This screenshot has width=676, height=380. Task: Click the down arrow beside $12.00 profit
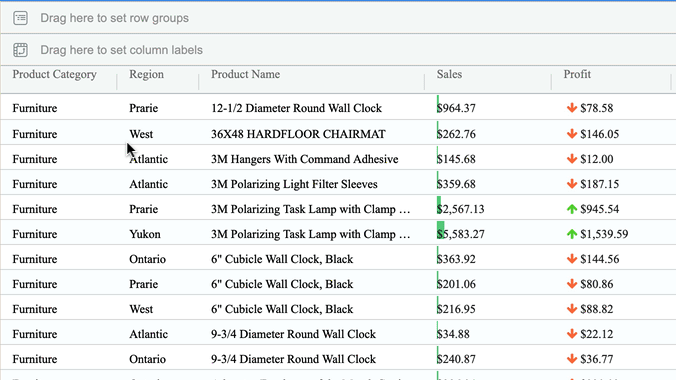(x=572, y=159)
